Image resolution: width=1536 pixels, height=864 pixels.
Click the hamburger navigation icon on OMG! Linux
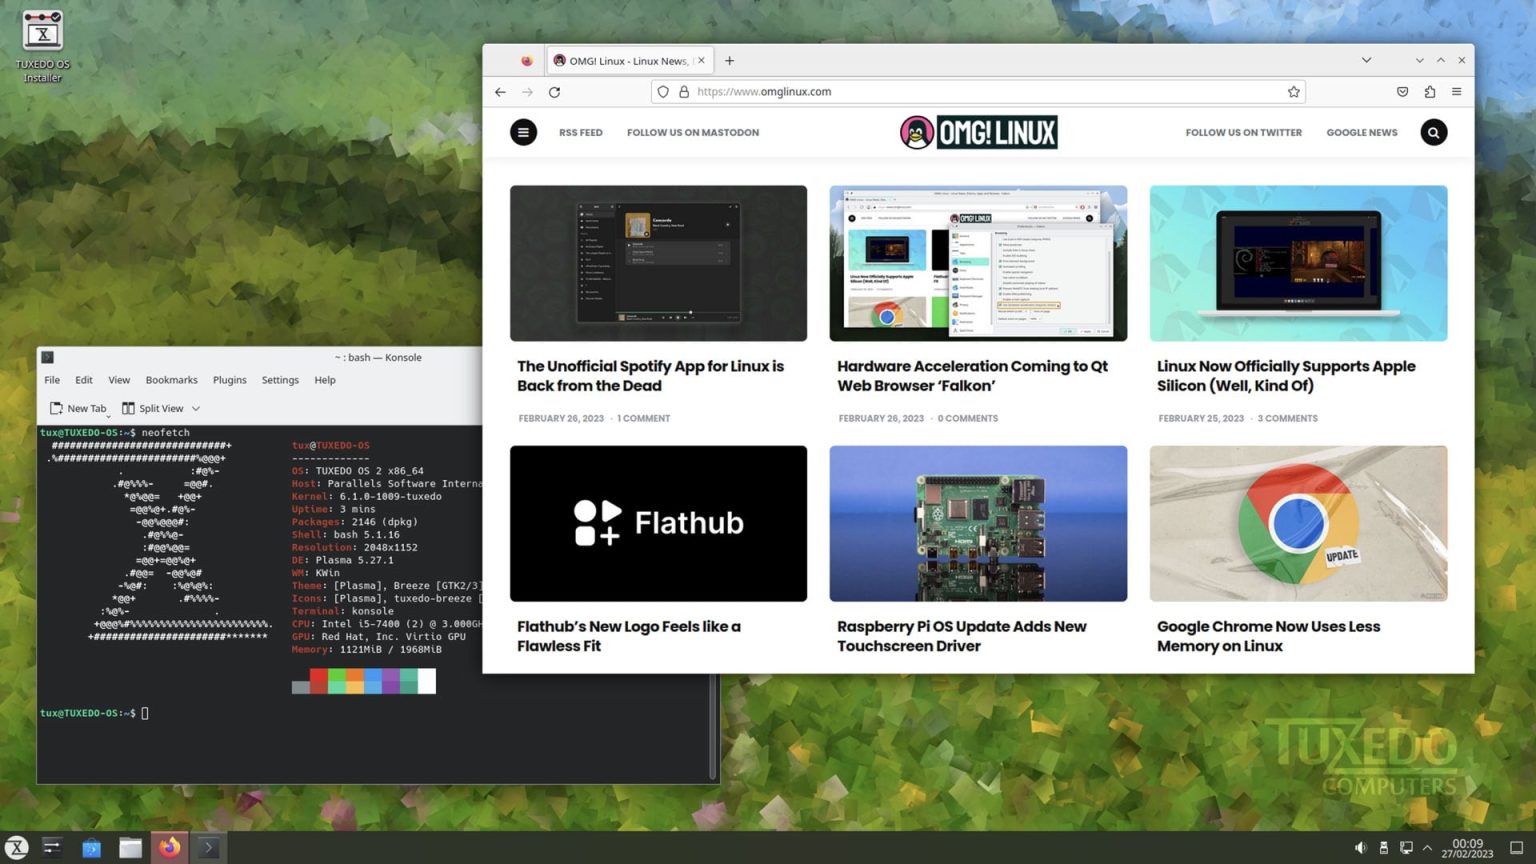(x=523, y=132)
